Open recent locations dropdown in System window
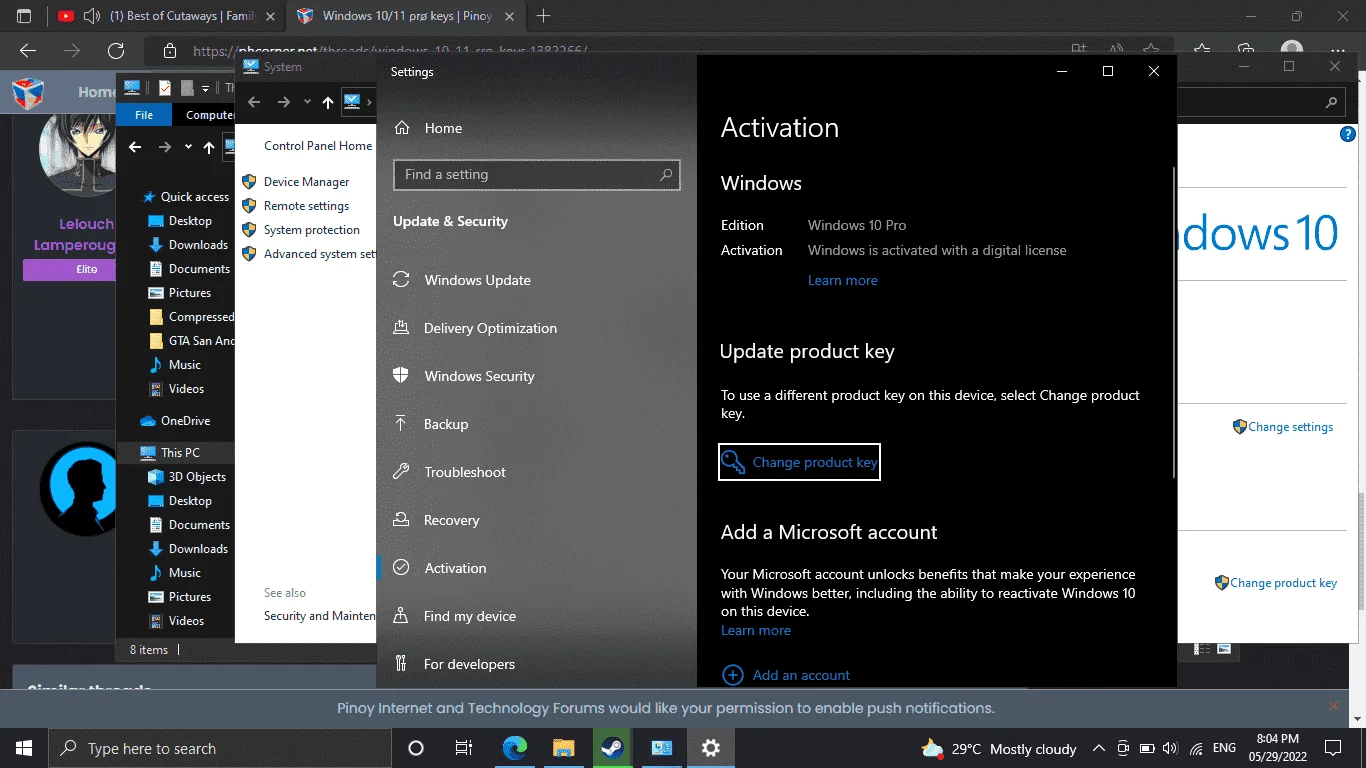The height and width of the screenshot is (768, 1366). 307,102
